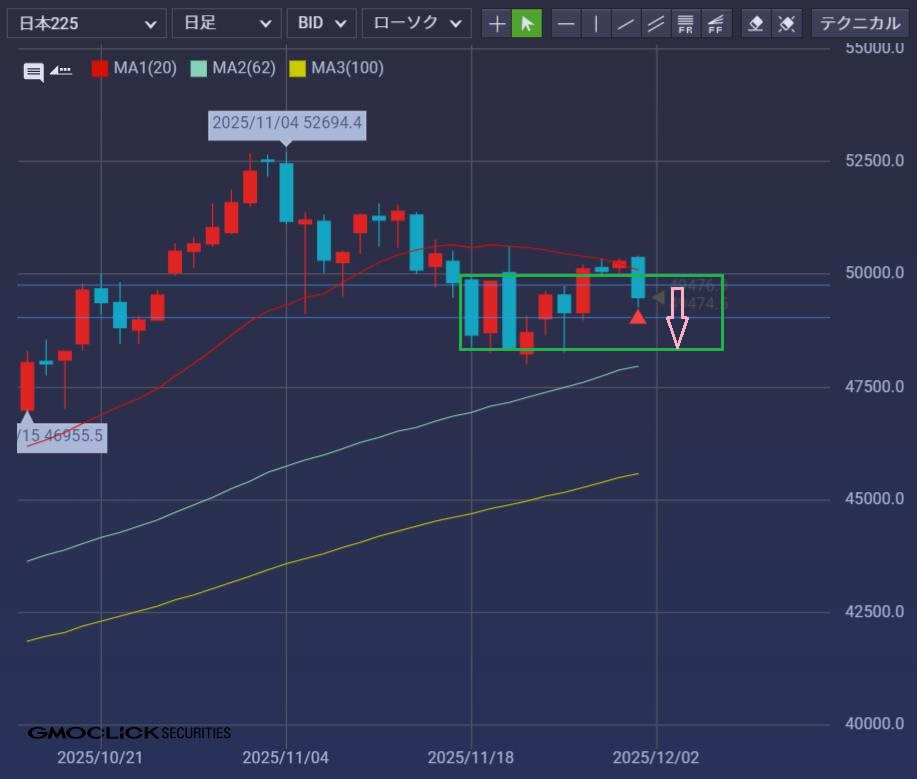The height and width of the screenshot is (779, 917).
Task: Open the ローソク chart type dropdown
Action: point(416,23)
